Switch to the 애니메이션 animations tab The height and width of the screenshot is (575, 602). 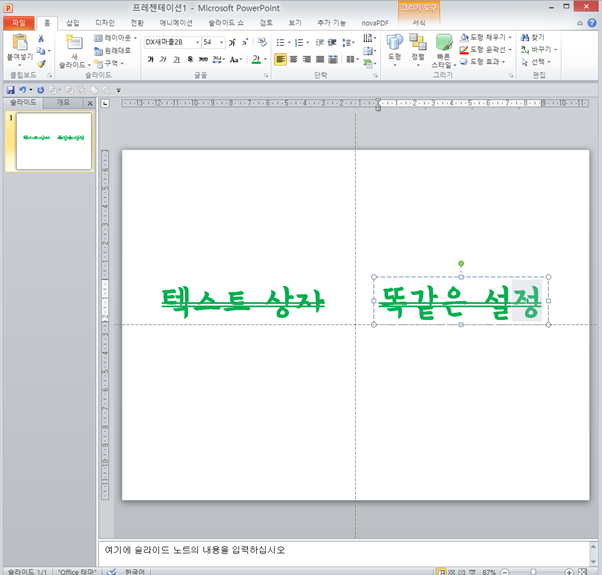tap(176, 23)
